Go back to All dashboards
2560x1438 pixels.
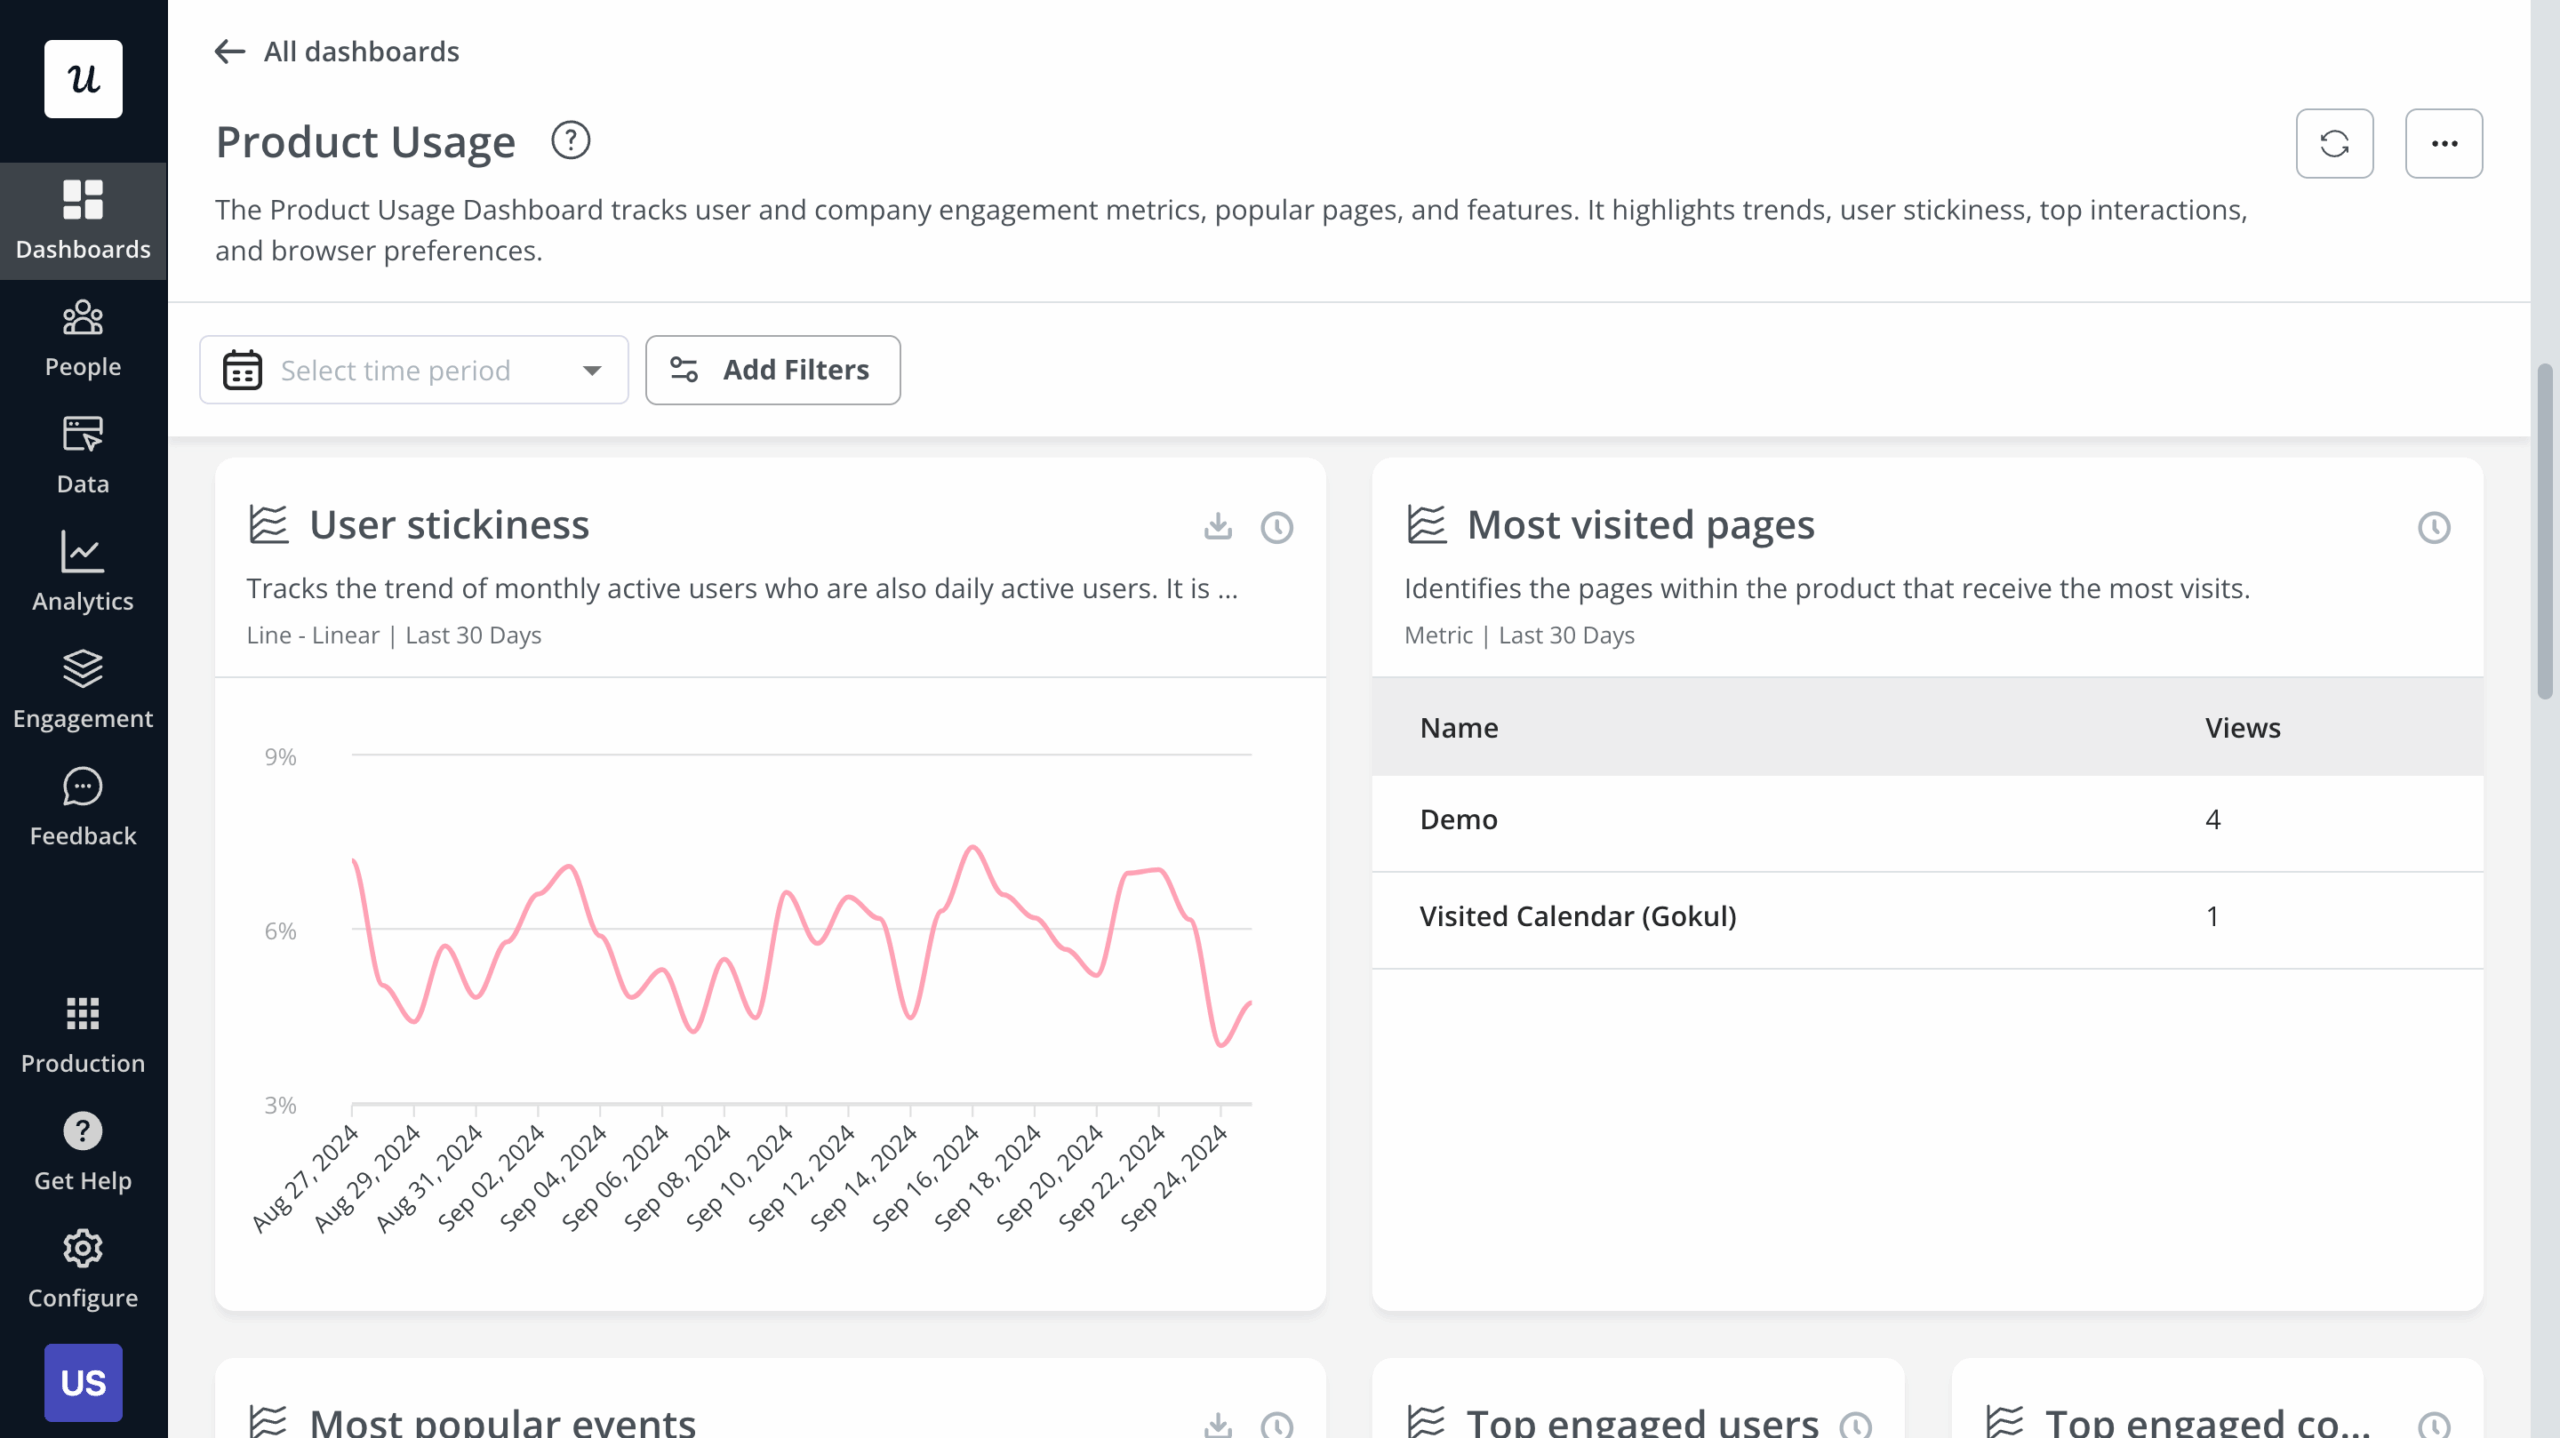337,51
